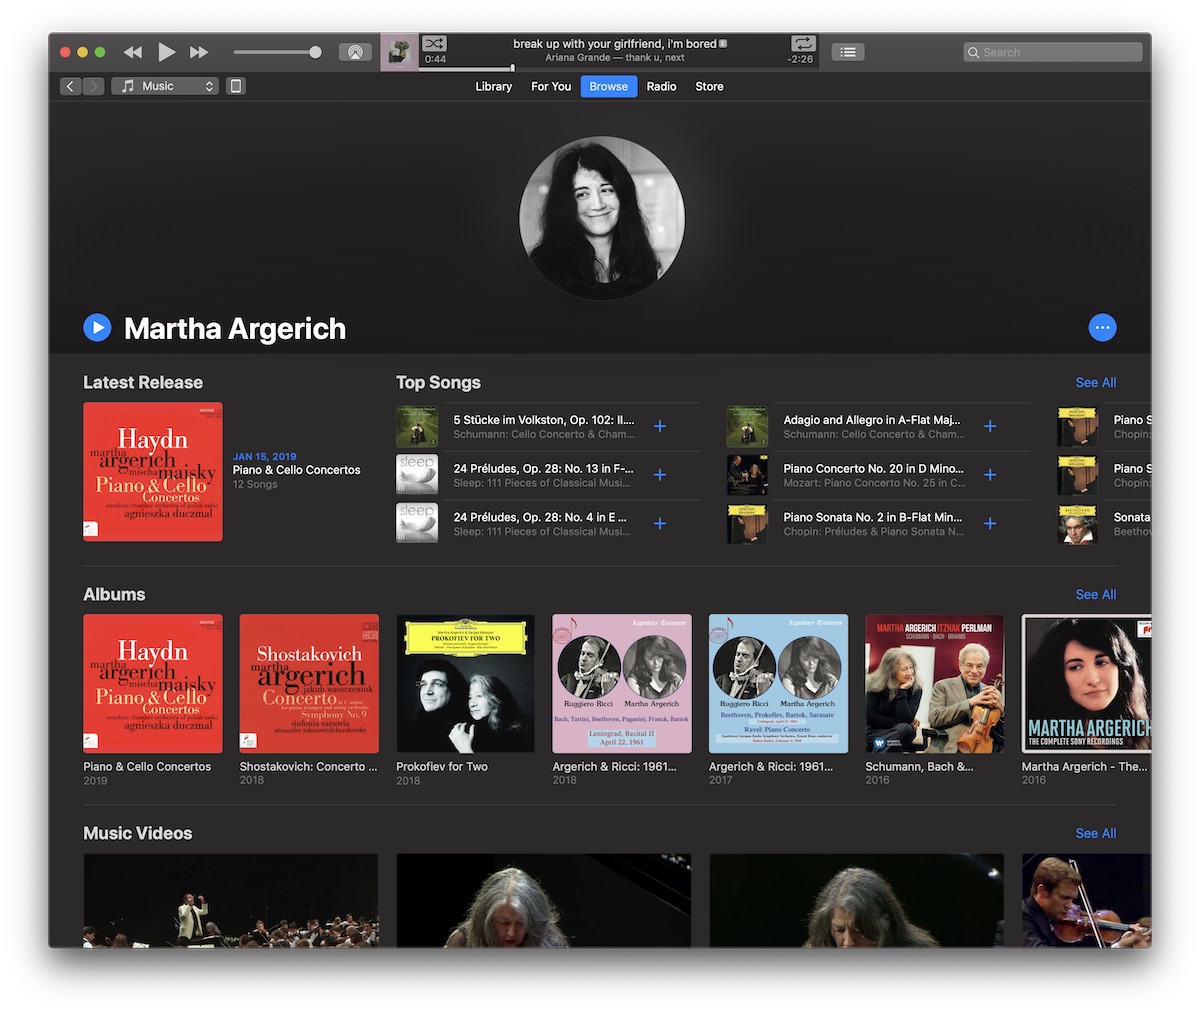Screen dimensions: 1200x1012
Task: Open Shostakovich: Concerto album cover
Action: pos(309,684)
